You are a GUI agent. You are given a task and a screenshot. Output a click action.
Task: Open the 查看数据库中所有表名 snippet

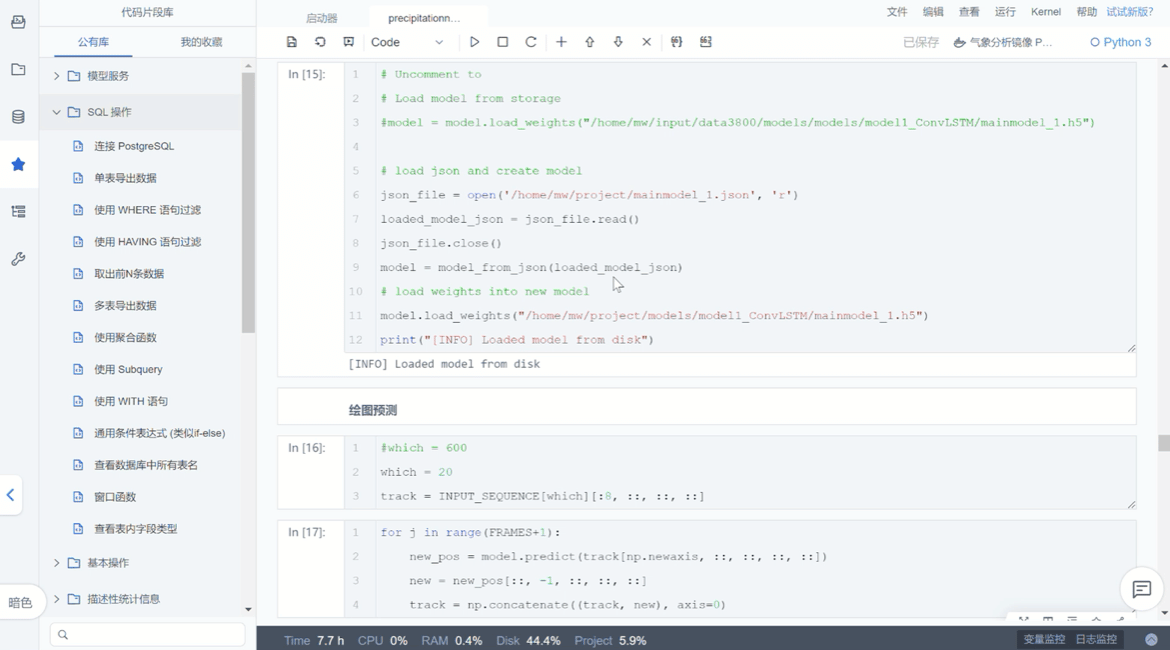[146, 465]
